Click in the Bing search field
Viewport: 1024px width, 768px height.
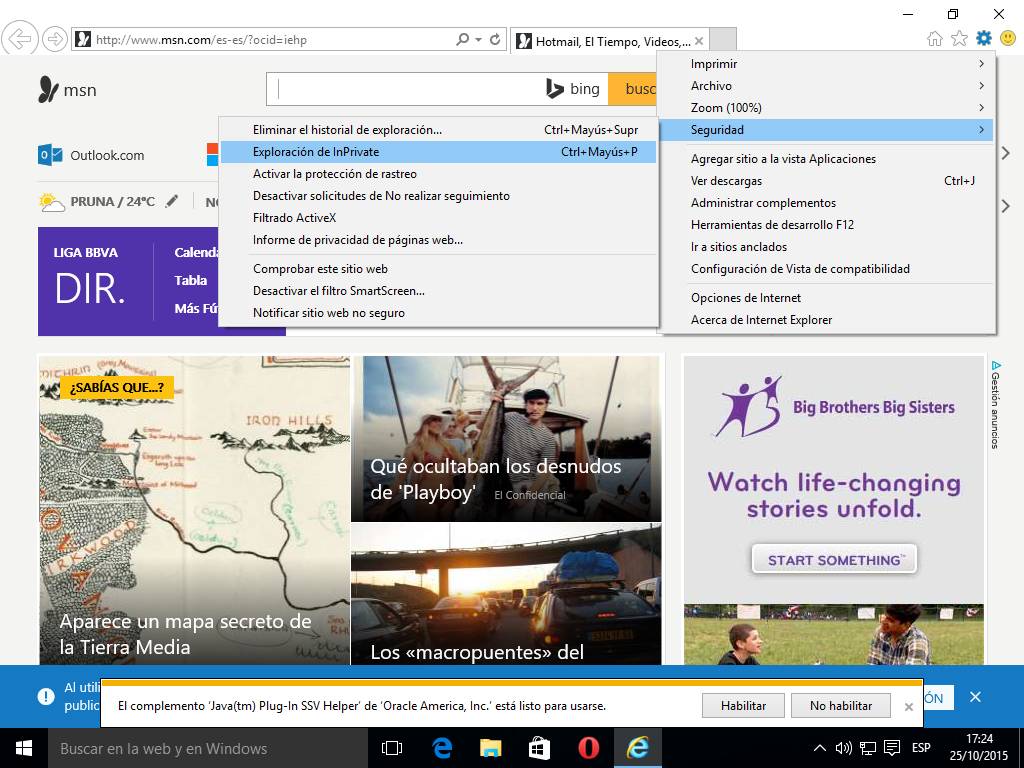tap(405, 89)
